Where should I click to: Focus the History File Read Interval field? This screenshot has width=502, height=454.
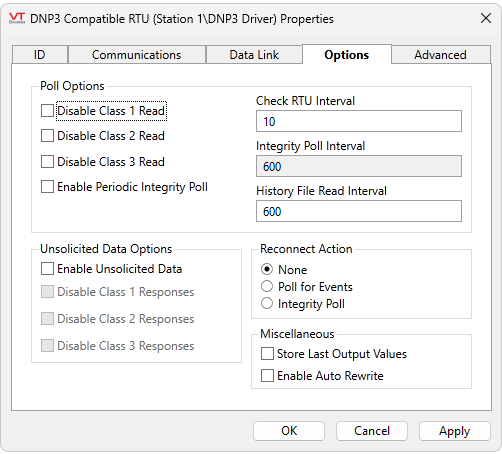click(x=359, y=211)
